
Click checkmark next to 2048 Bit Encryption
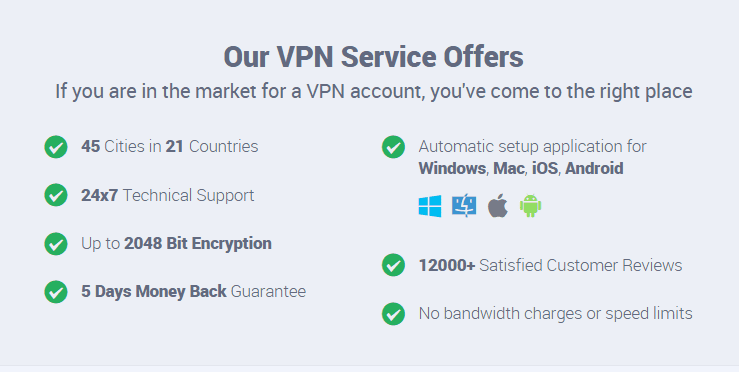(x=56, y=244)
